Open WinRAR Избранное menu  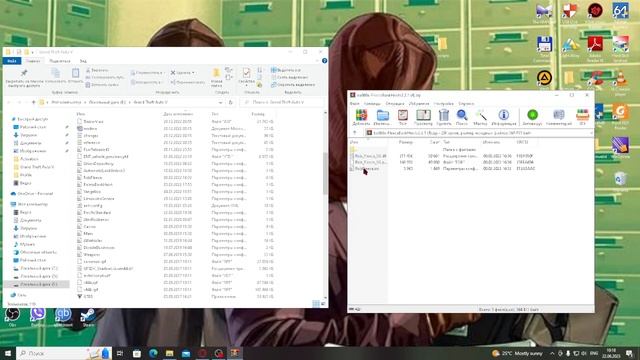pyautogui.click(x=418, y=104)
